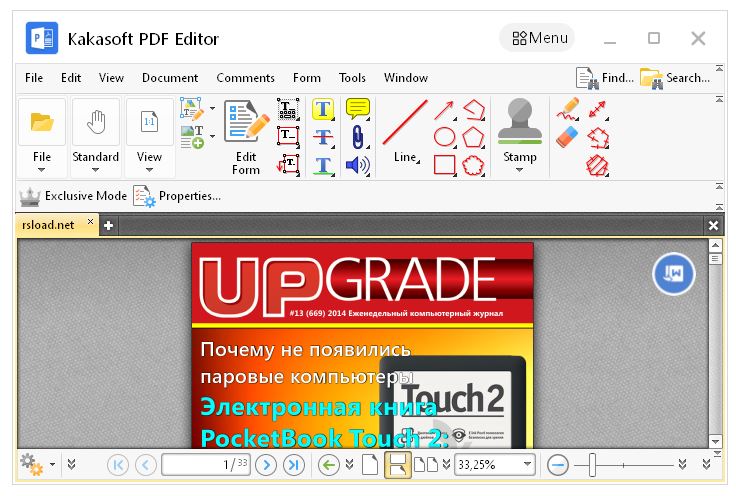Expand the Edit Content tool dropdown arrow
The height and width of the screenshot is (496, 736).
[213, 109]
